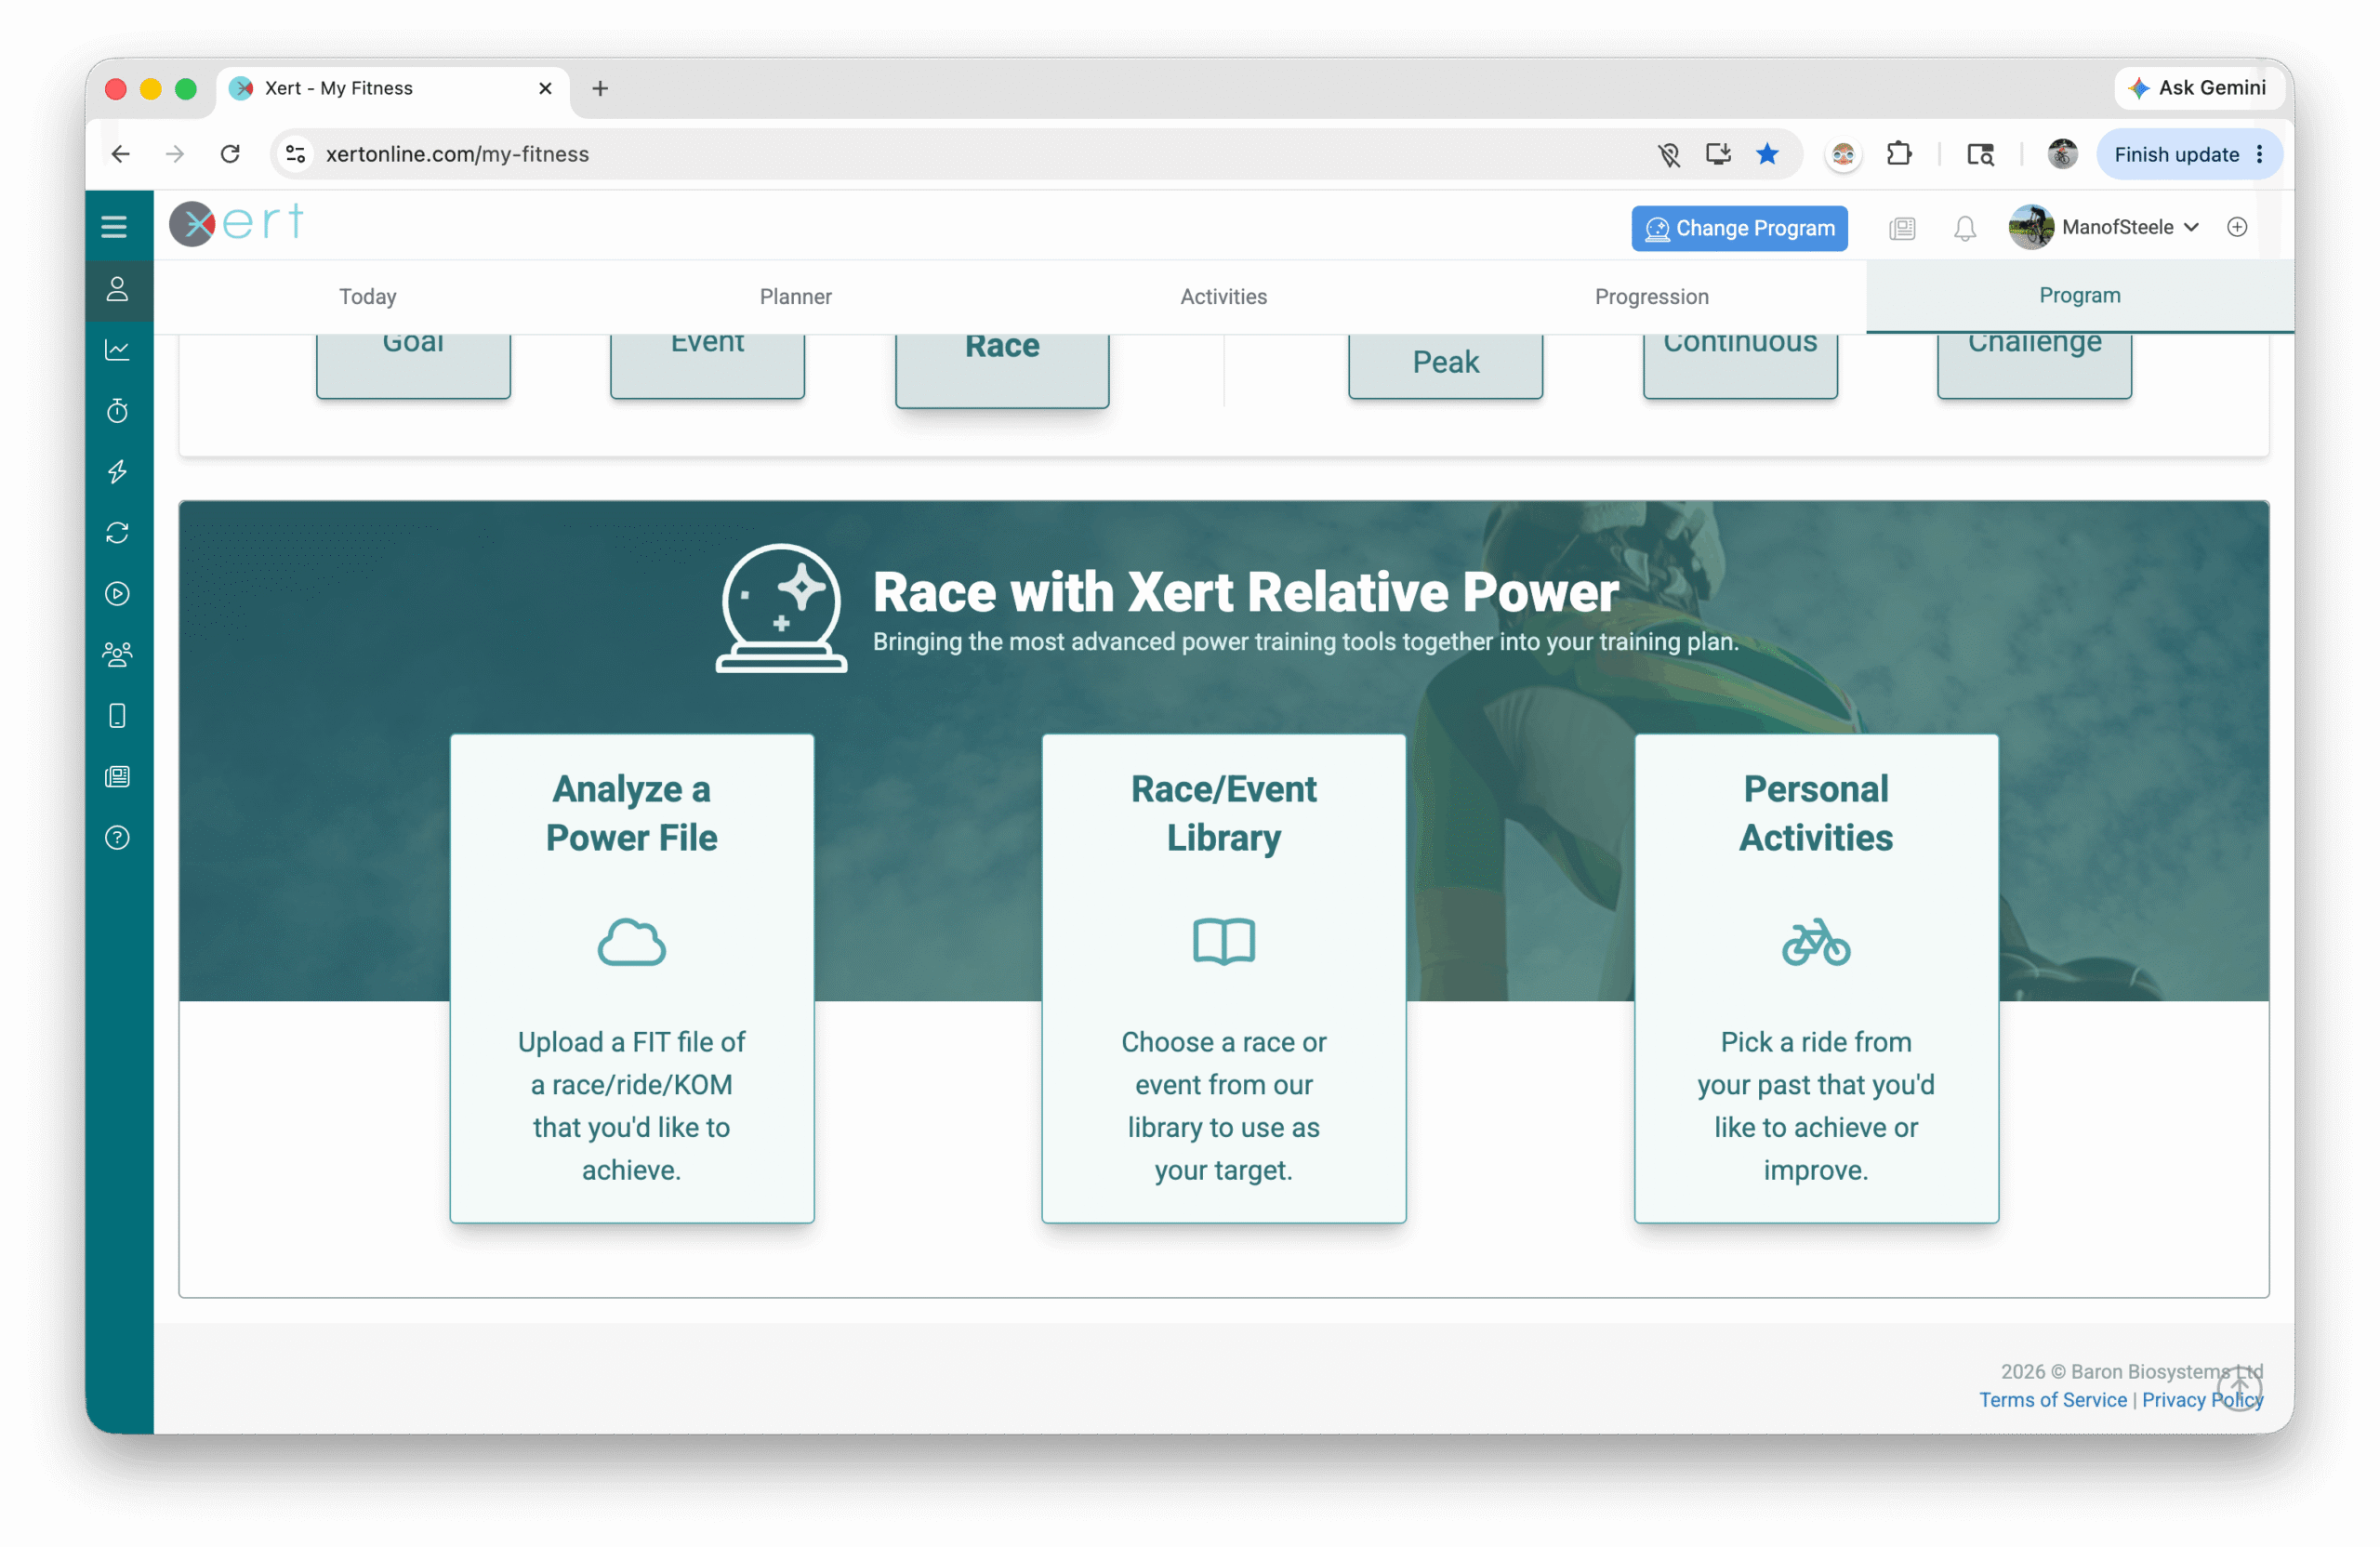Select the Challenge program button

2034,366
